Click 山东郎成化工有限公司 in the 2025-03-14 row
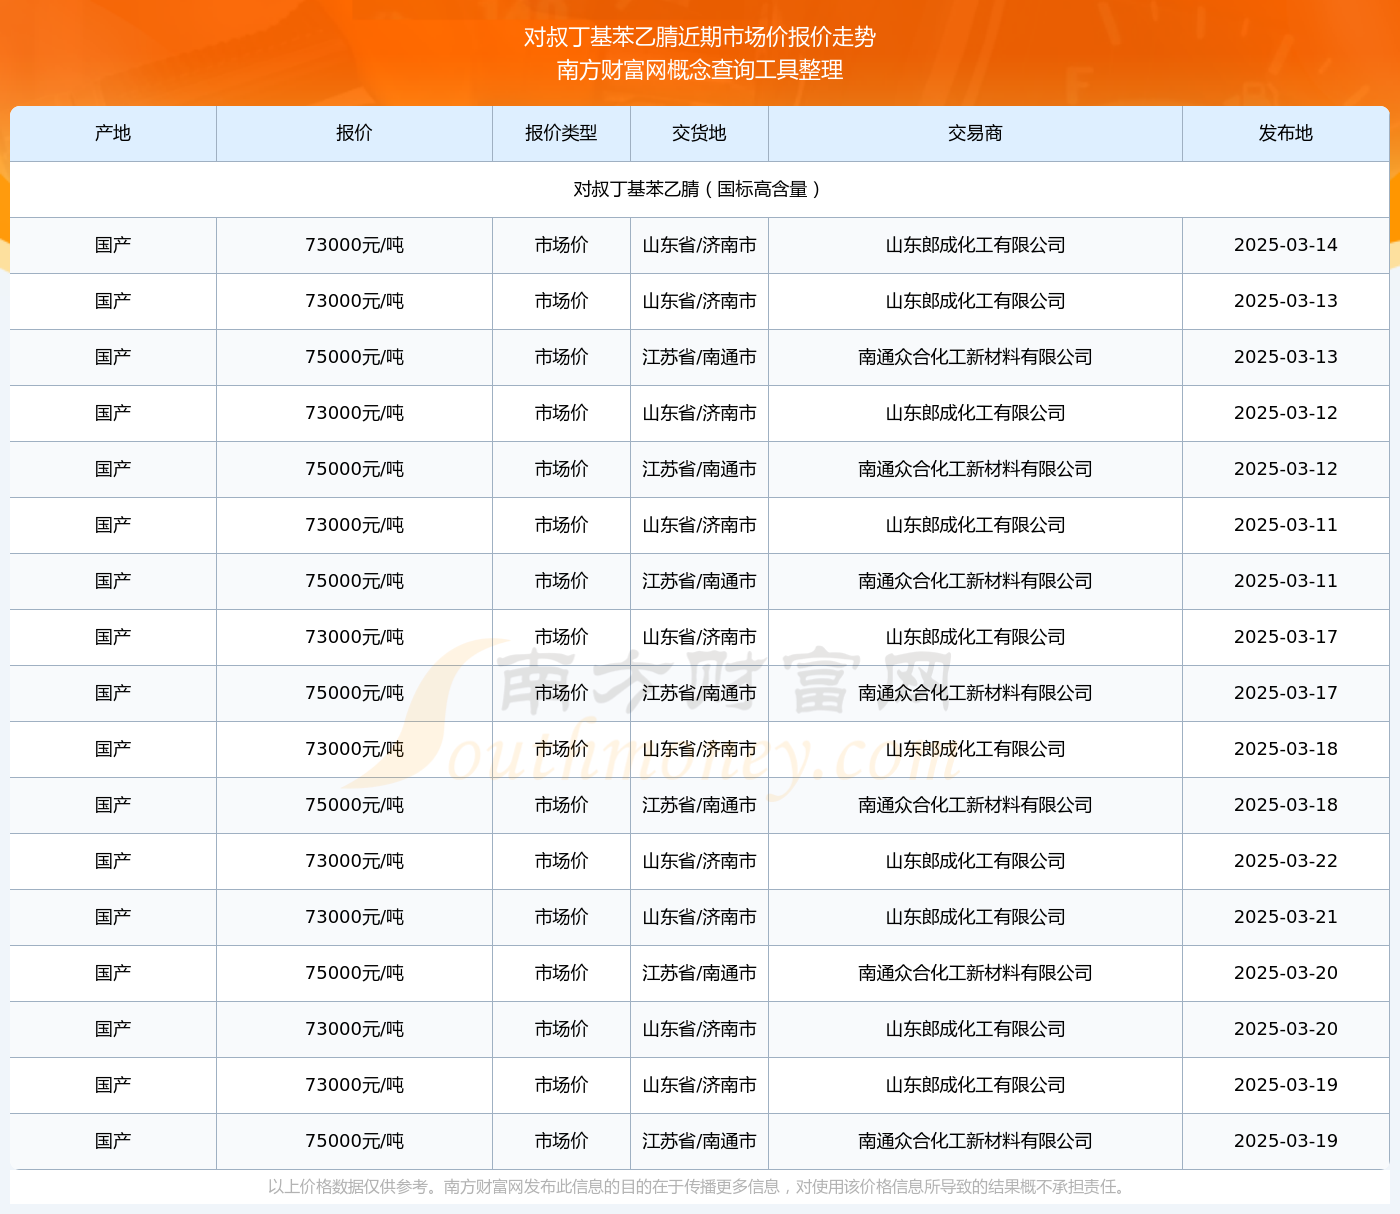The width and height of the screenshot is (1400, 1214). click(975, 245)
